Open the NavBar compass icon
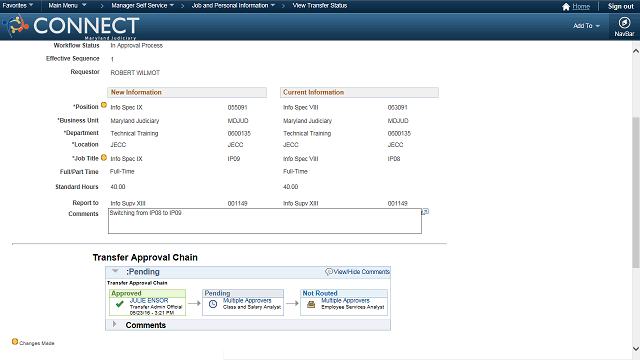640x360 pixels. pos(624,22)
